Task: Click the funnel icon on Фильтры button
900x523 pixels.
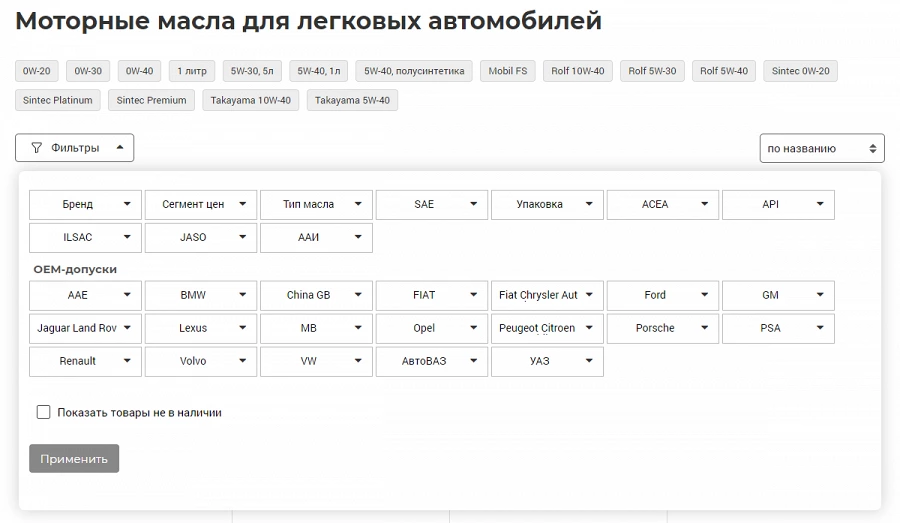Action: (36, 148)
